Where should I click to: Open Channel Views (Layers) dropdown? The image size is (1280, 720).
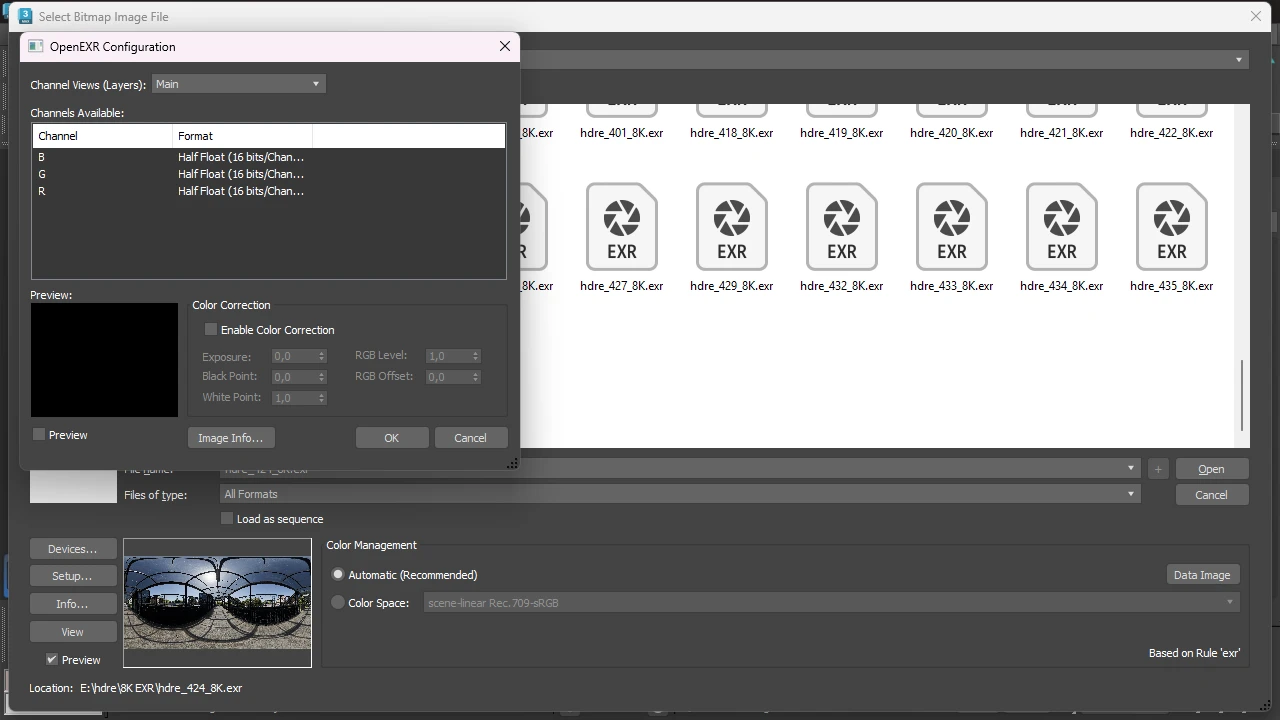coord(239,84)
